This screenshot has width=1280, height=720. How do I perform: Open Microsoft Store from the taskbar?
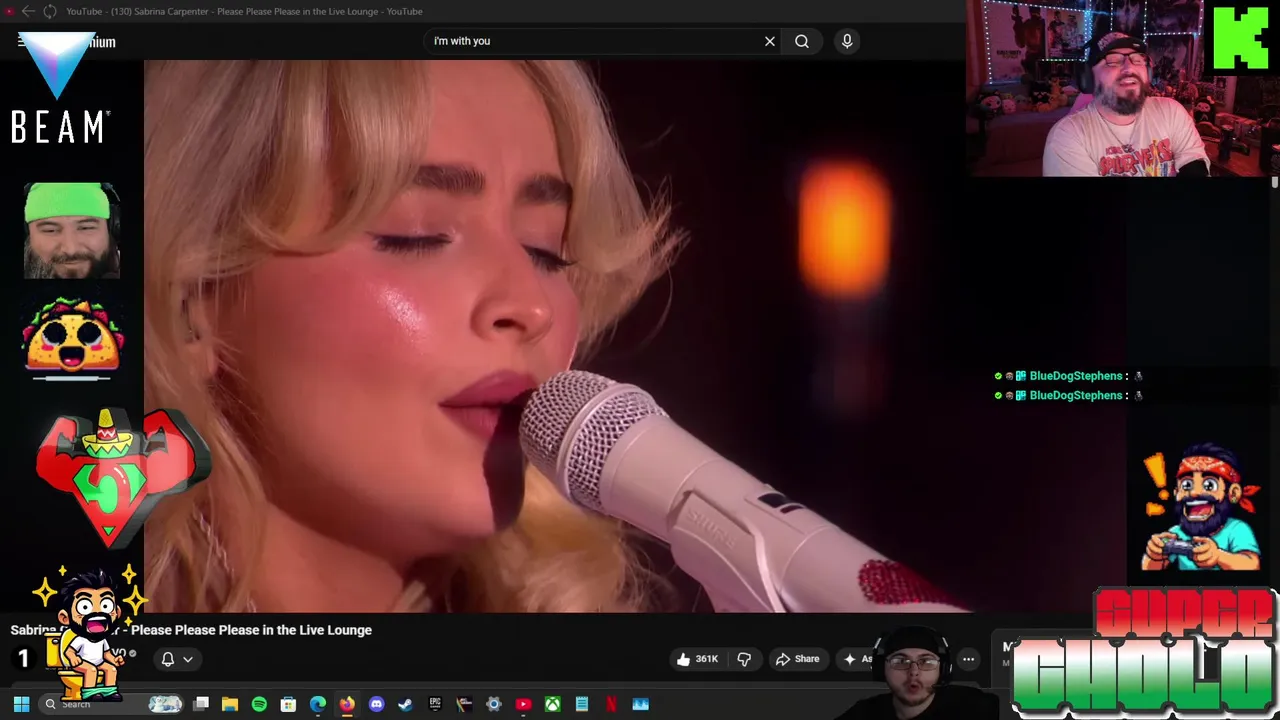[x=288, y=704]
